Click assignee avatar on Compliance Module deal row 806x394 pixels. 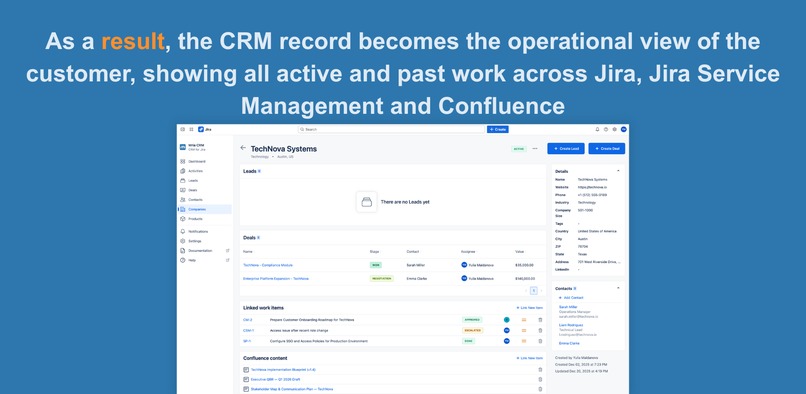click(464, 265)
